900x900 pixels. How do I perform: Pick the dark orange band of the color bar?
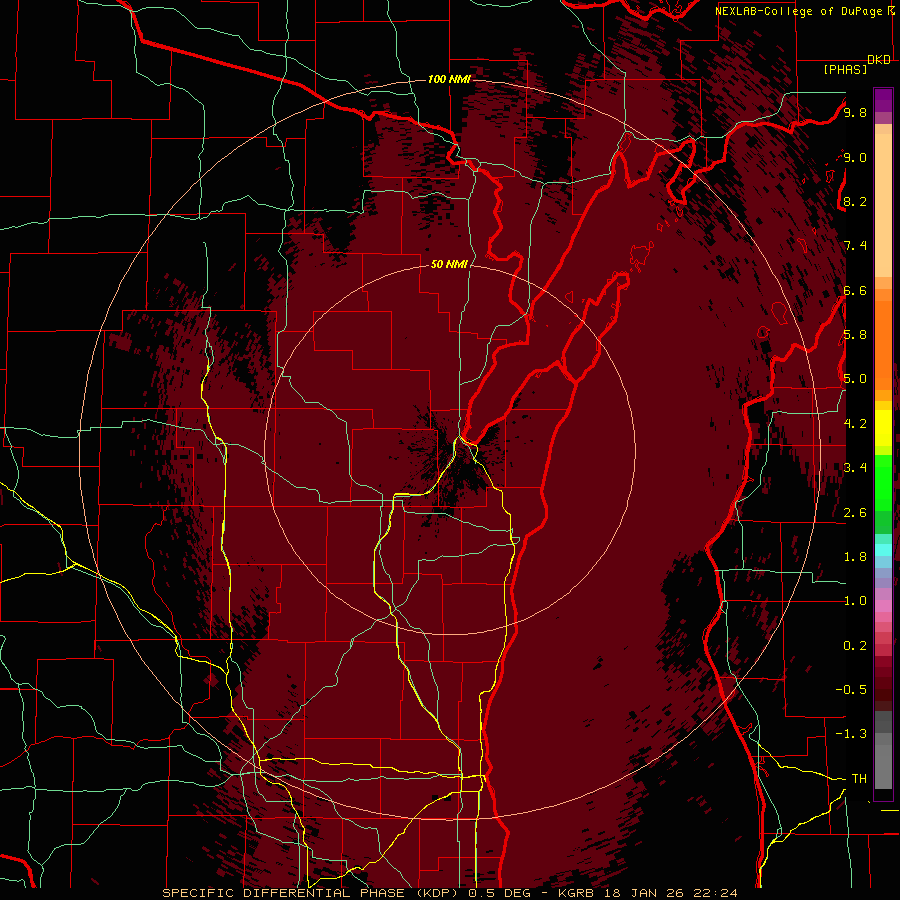point(883,346)
